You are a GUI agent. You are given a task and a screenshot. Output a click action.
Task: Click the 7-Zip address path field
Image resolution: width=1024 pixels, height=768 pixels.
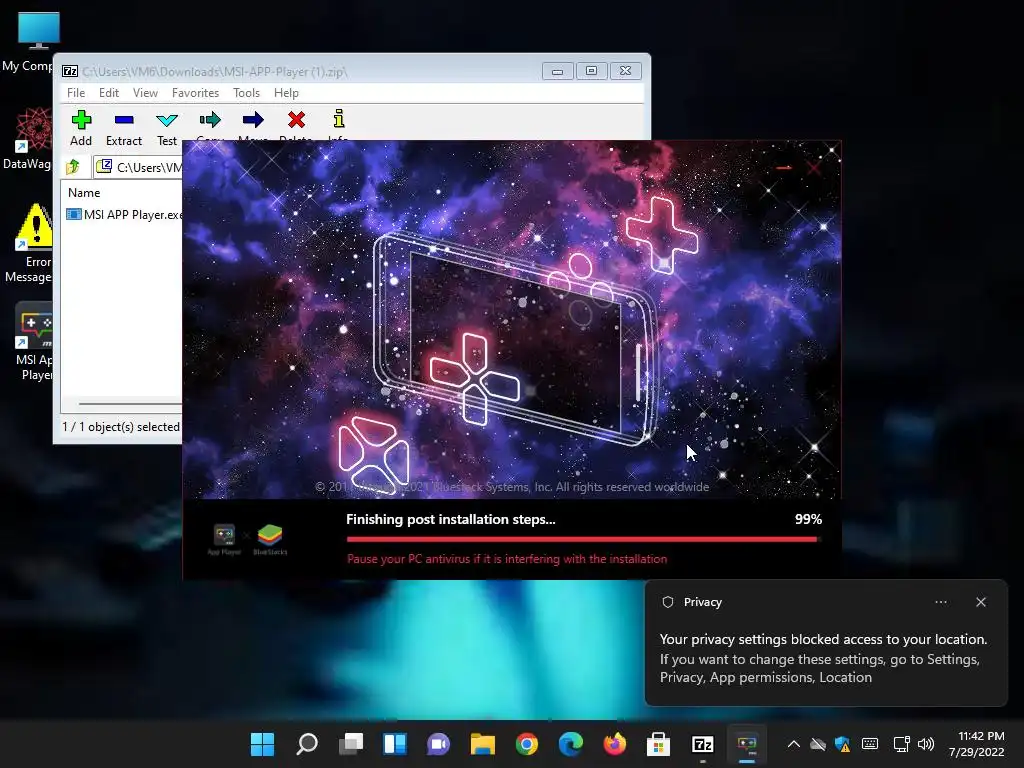point(138,167)
